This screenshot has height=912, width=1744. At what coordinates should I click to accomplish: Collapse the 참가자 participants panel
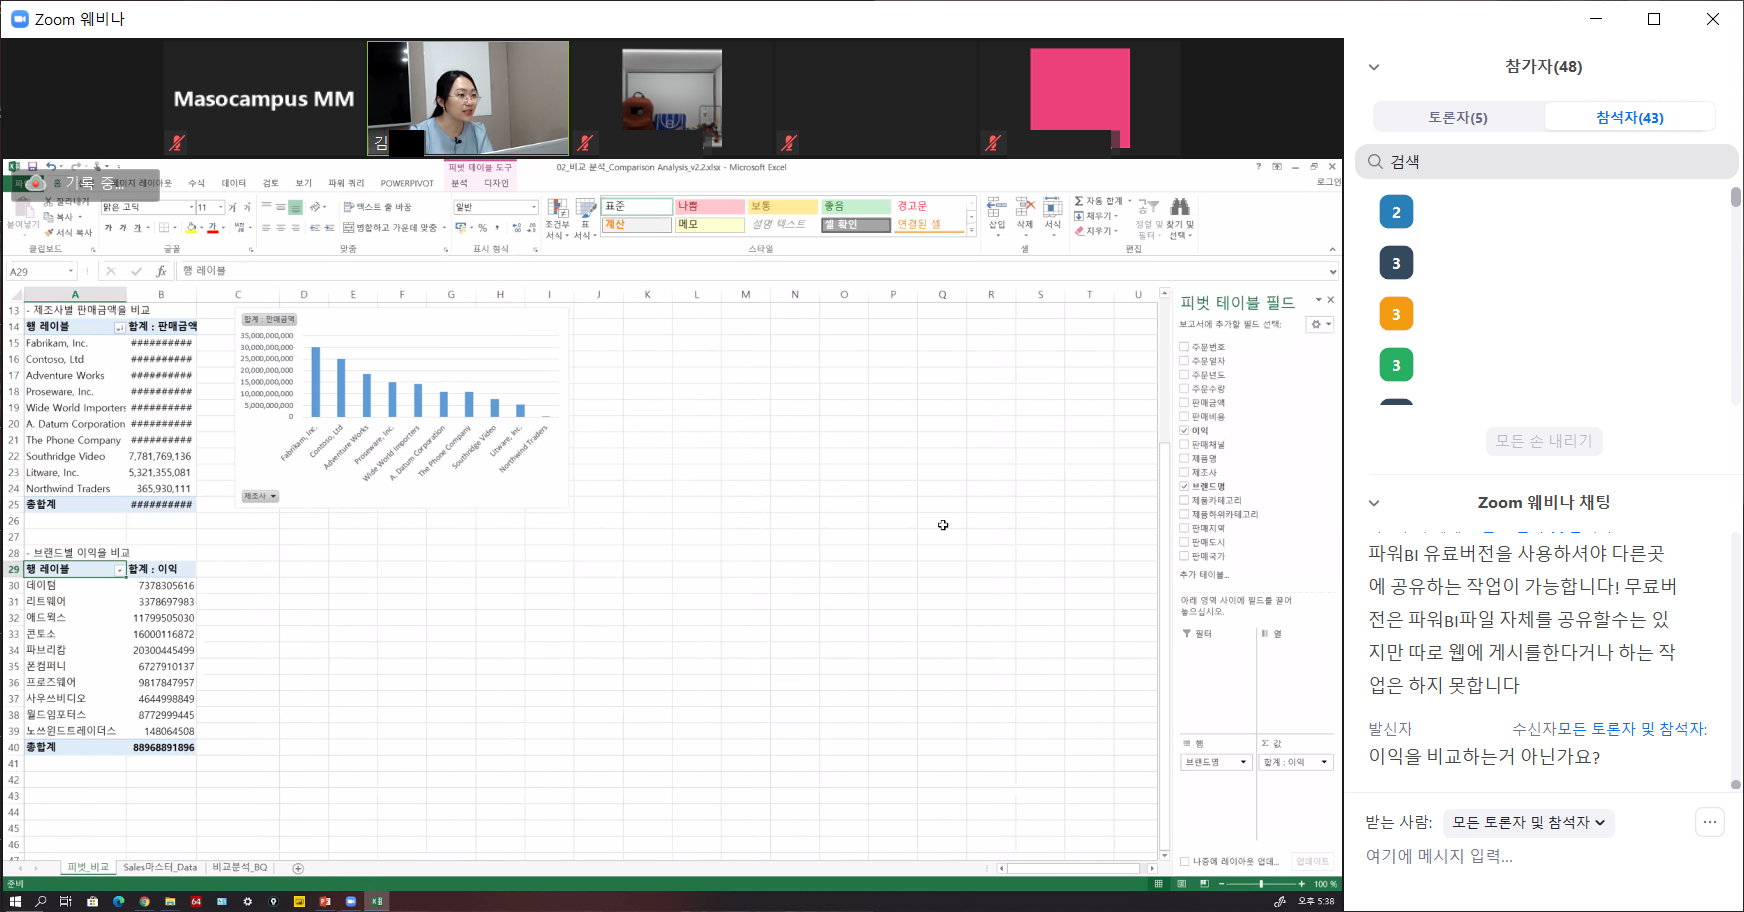(1374, 67)
